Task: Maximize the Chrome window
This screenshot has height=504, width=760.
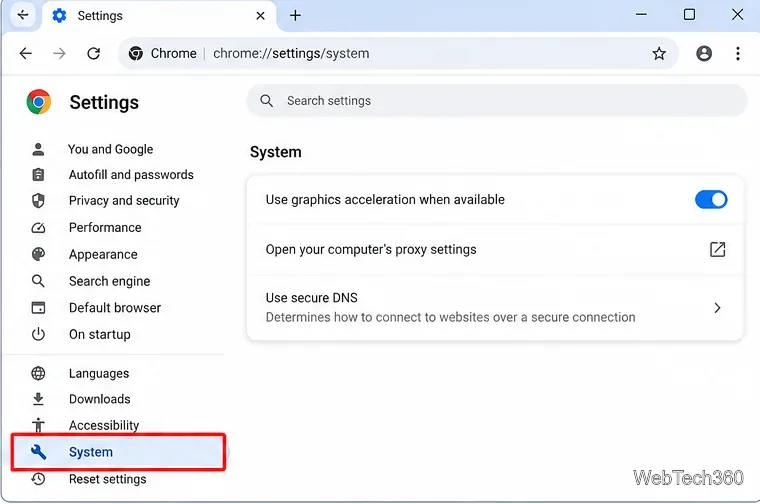Action: pos(689,15)
